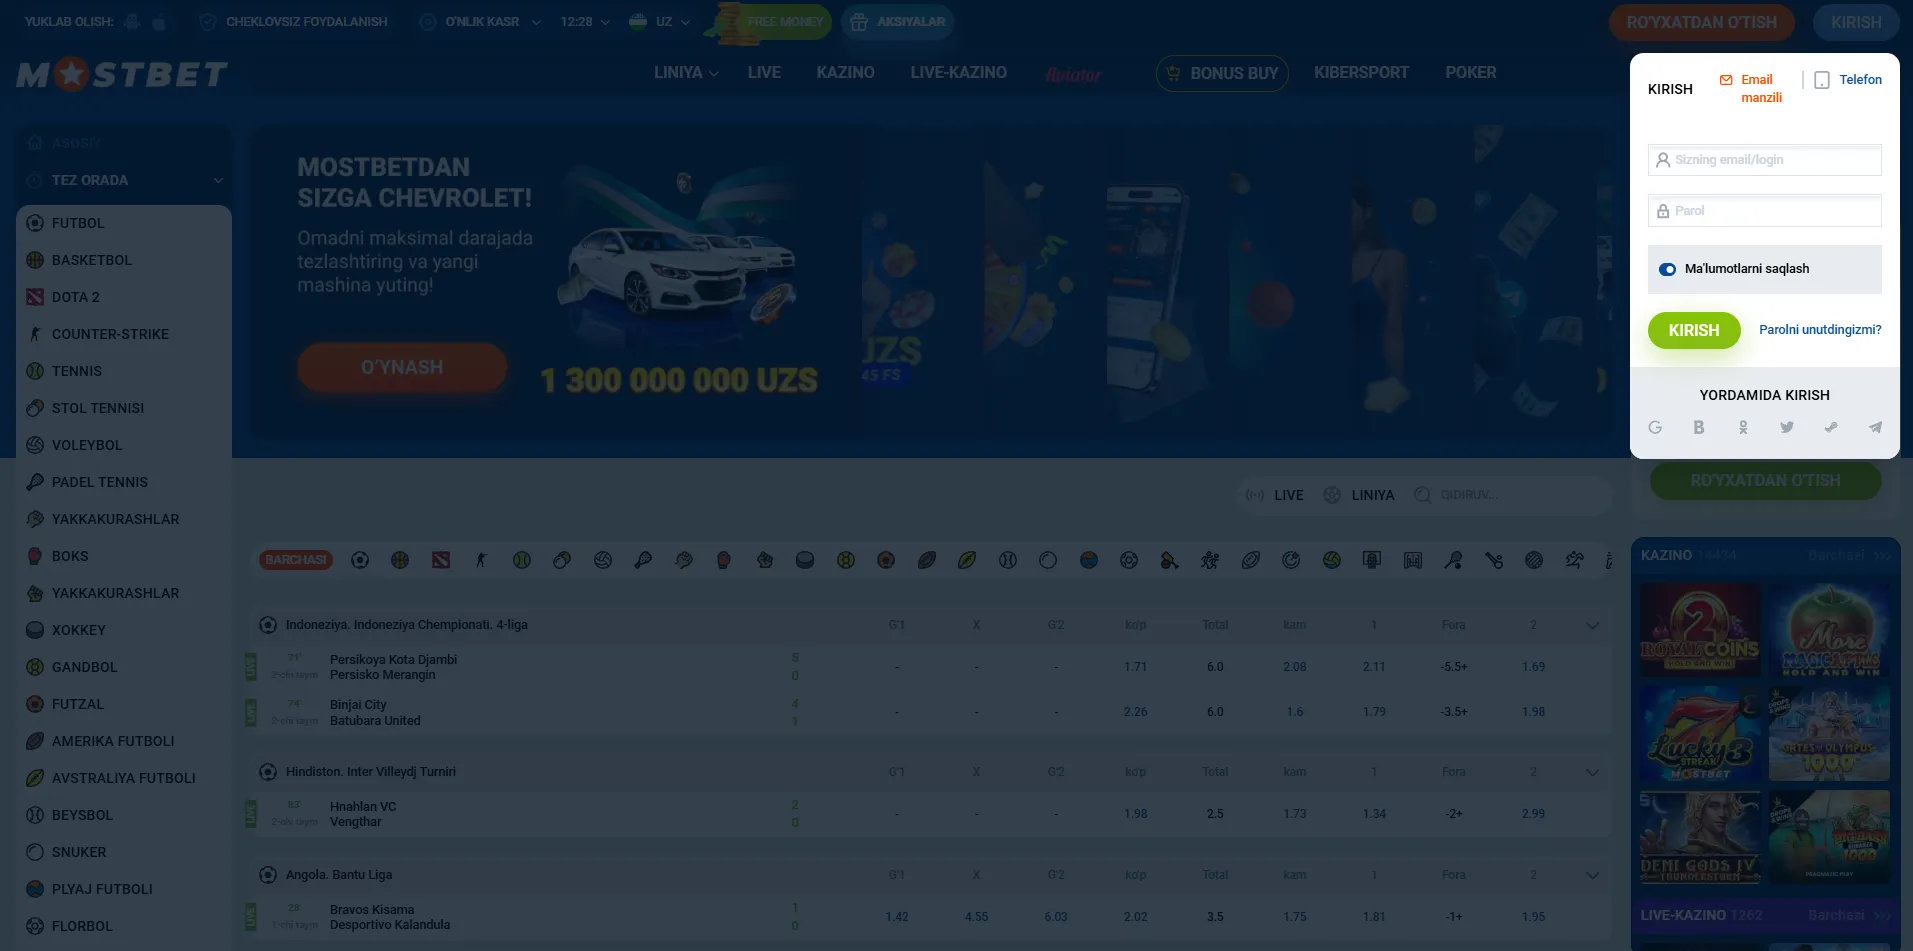
Task: Filter by boxing glove icon in sports row
Action: (x=724, y=560)
